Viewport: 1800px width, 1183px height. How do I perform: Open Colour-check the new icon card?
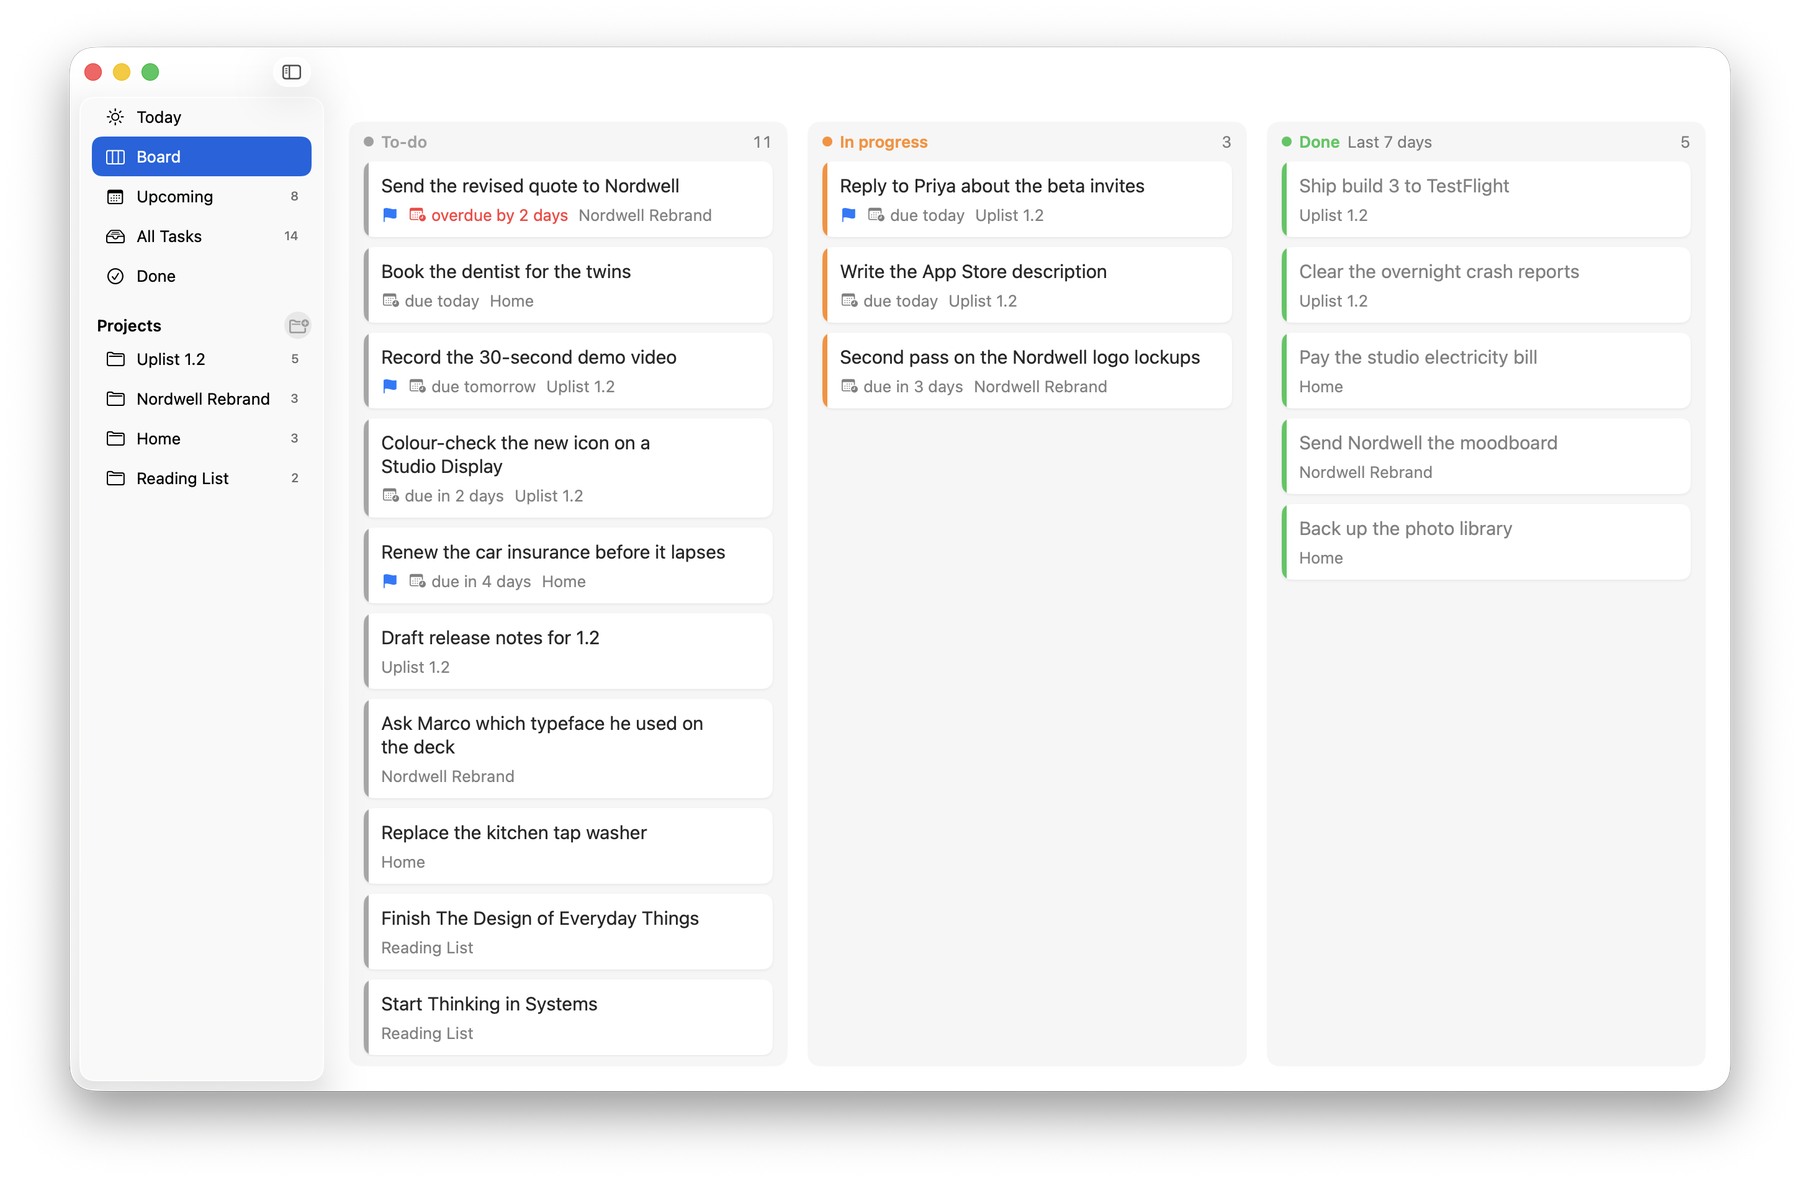(x=569, y=468)
